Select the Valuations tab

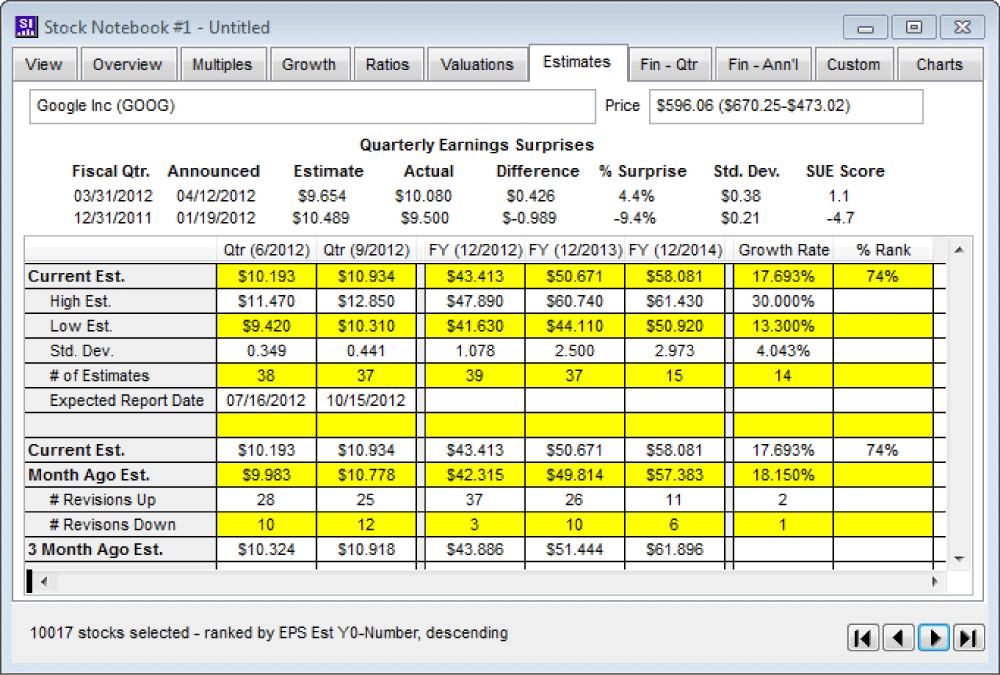coord(477,64)
